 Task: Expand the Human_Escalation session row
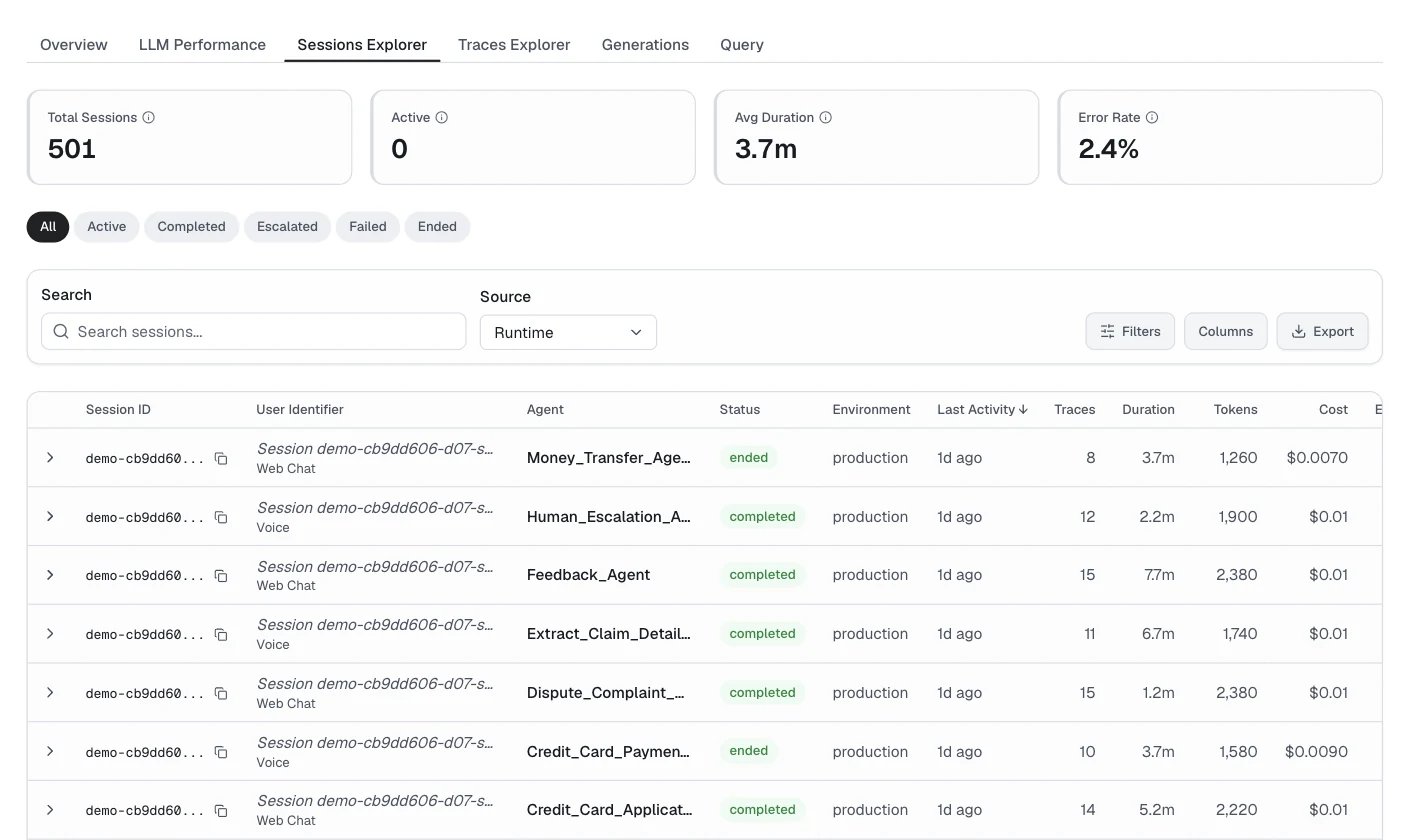coord(50,516)
